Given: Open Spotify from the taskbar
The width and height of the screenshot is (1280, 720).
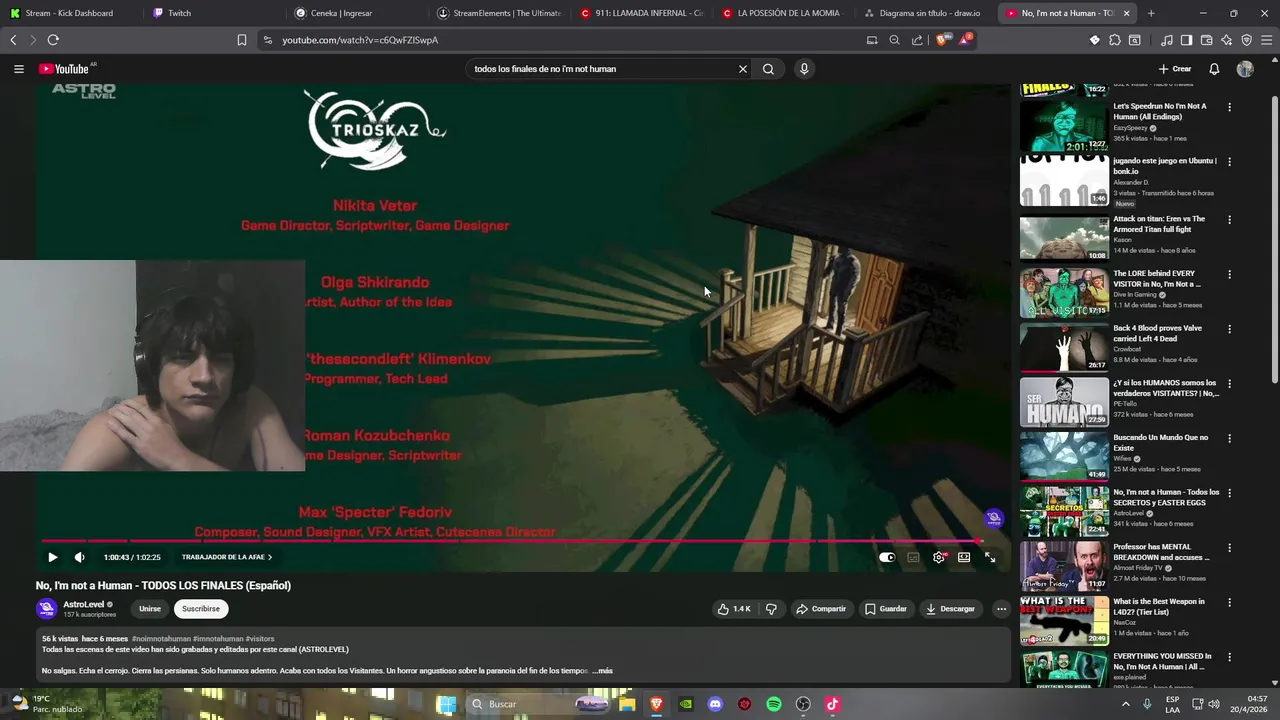Looking at the screenshot, I should pyautogui.click(x=774, y=704).
